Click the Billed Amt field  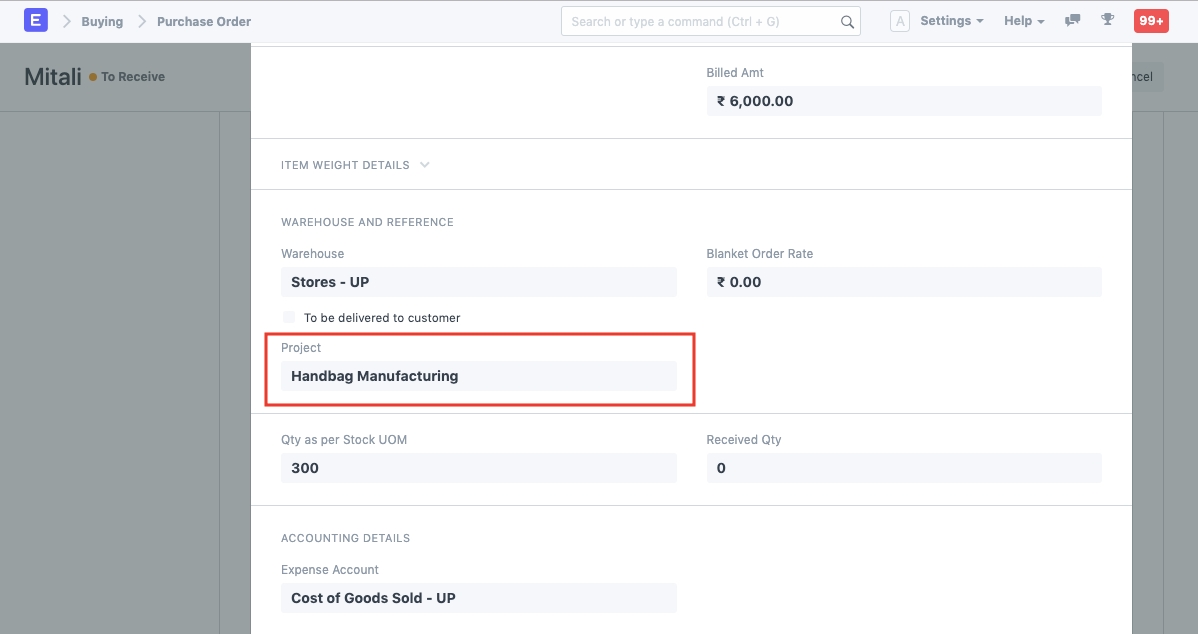point(903,101)
